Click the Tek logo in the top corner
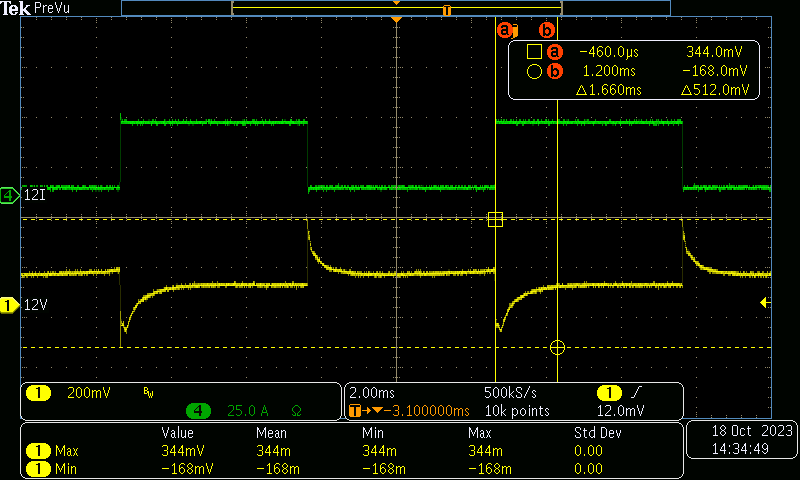 (18, 7)
